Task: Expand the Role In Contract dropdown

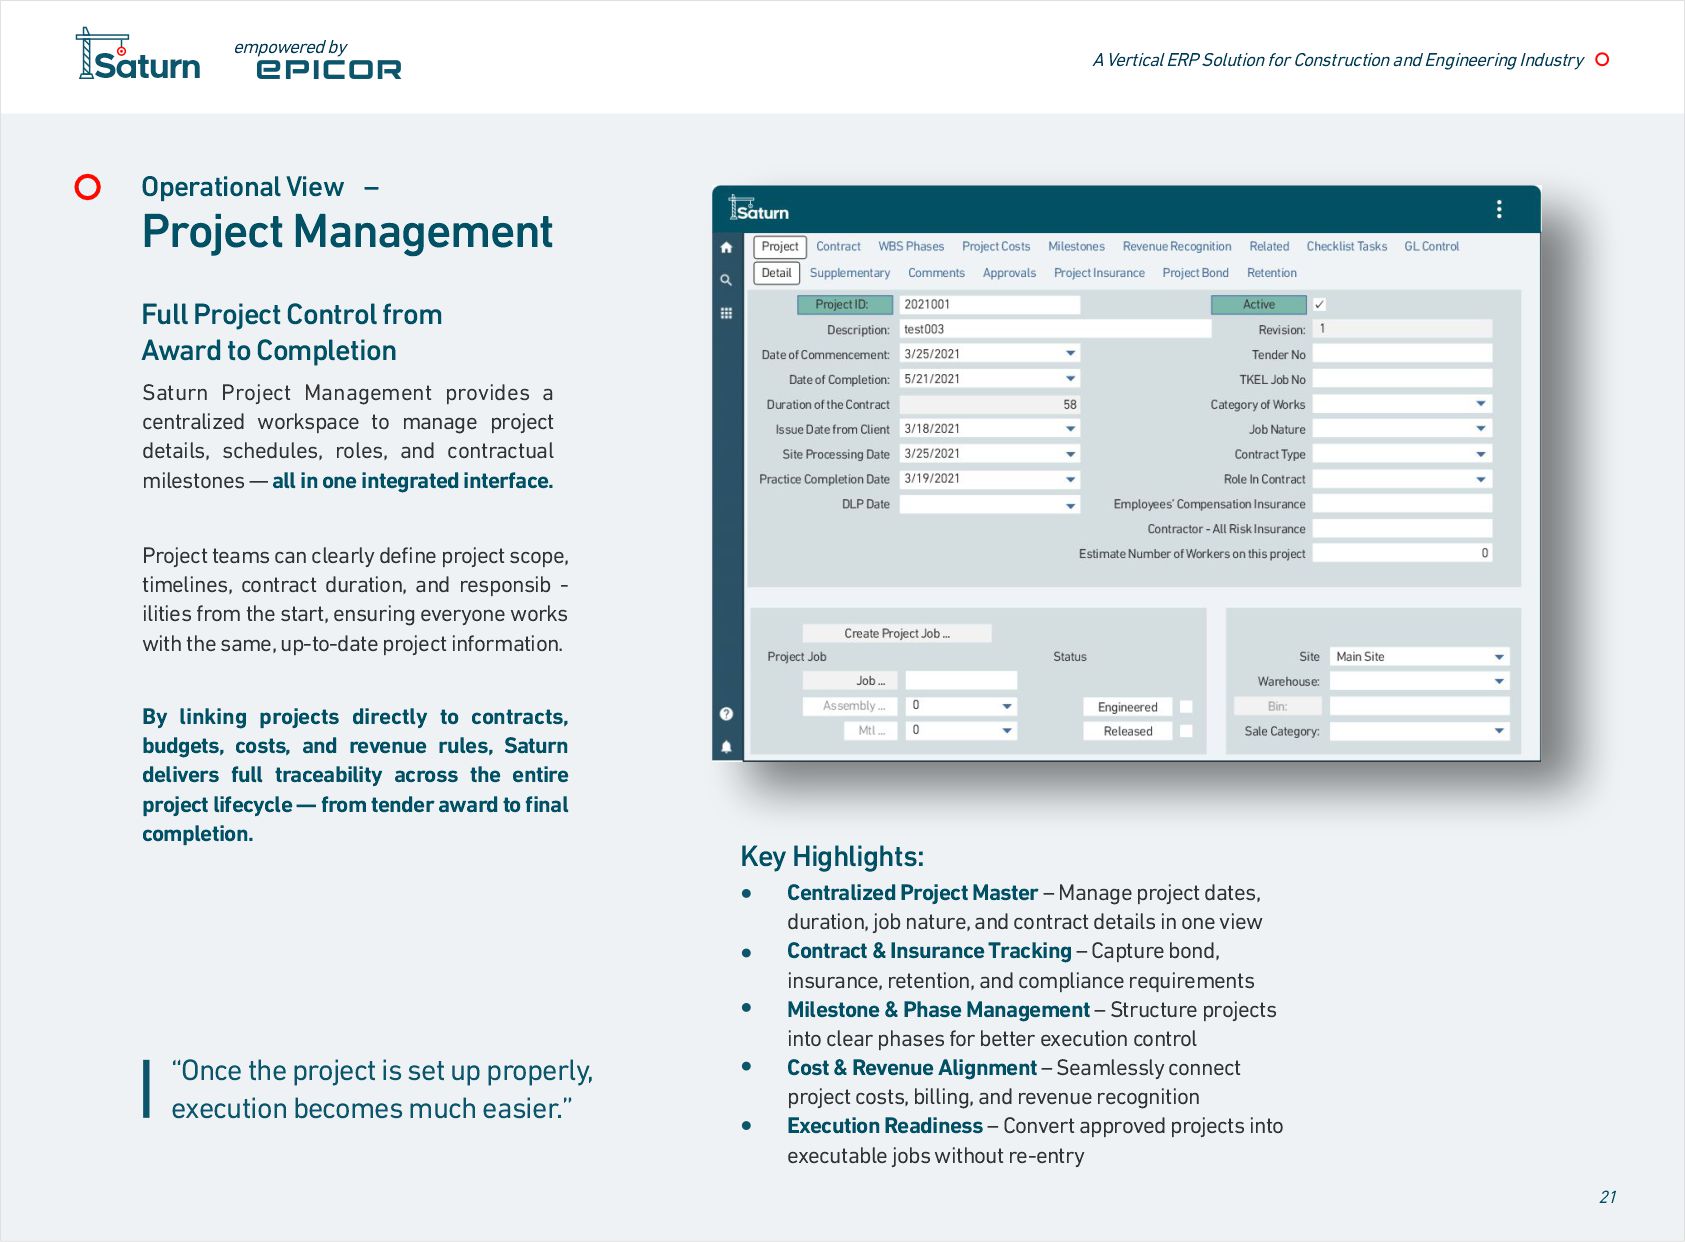Action: 1481,479
